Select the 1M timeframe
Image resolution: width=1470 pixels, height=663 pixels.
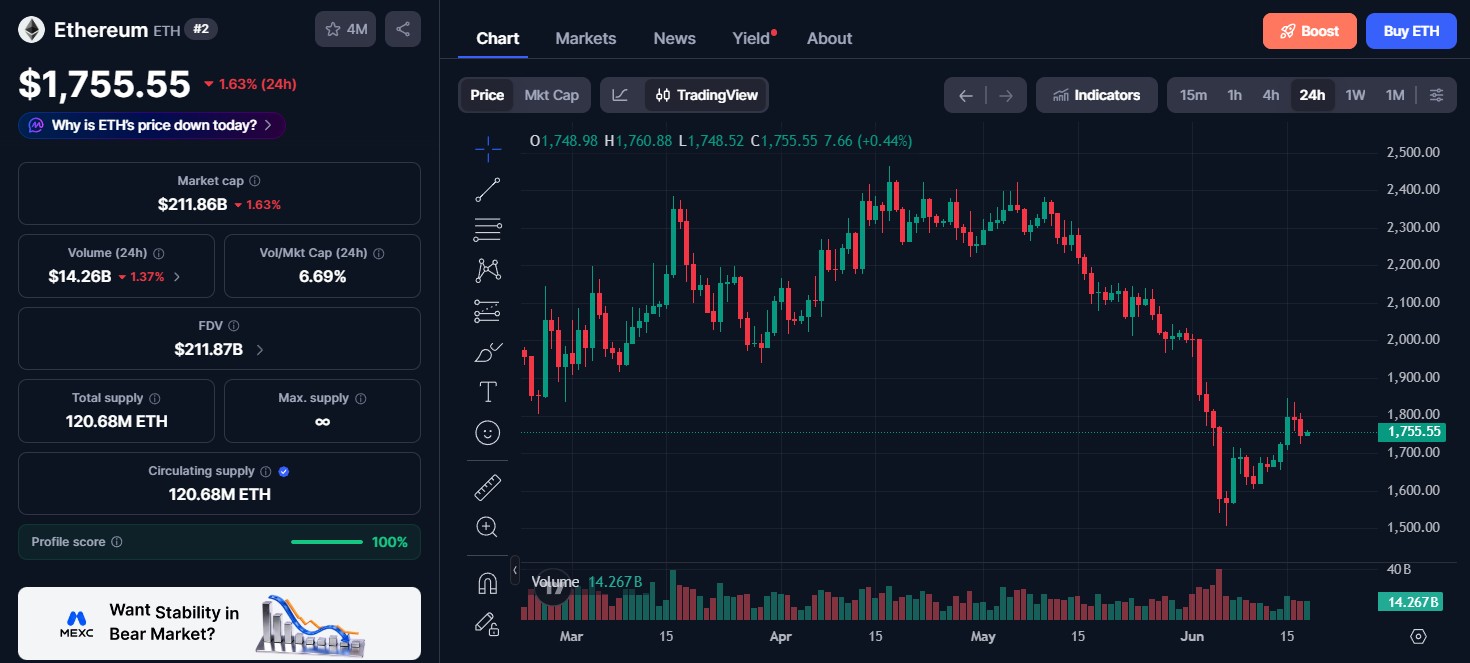coord(1395,95)
